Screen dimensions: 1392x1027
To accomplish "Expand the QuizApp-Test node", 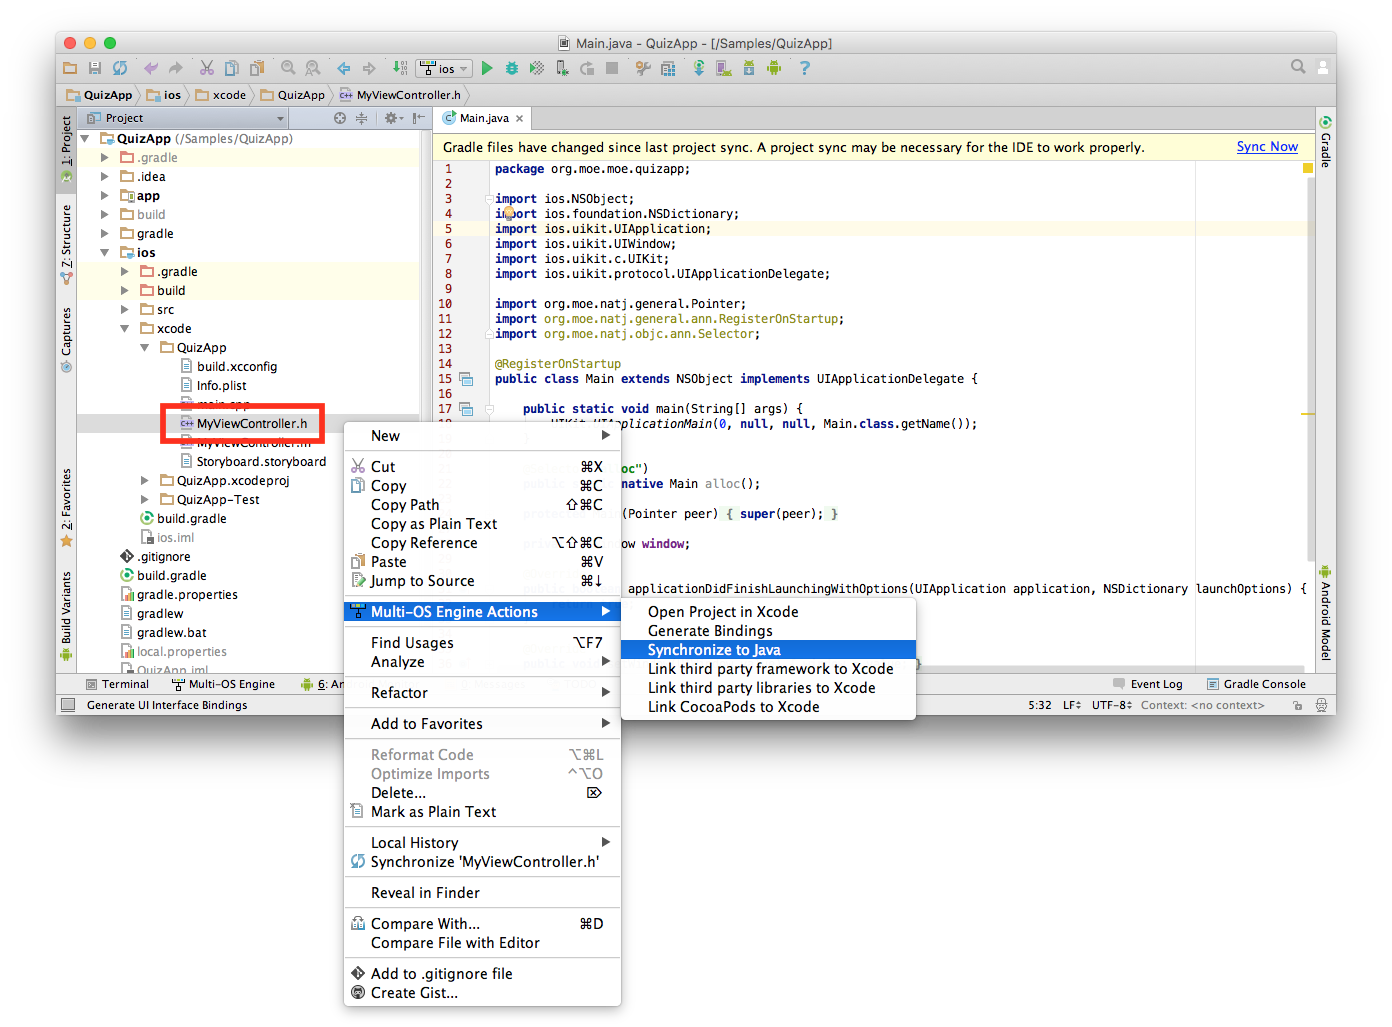I will point(145,500).
